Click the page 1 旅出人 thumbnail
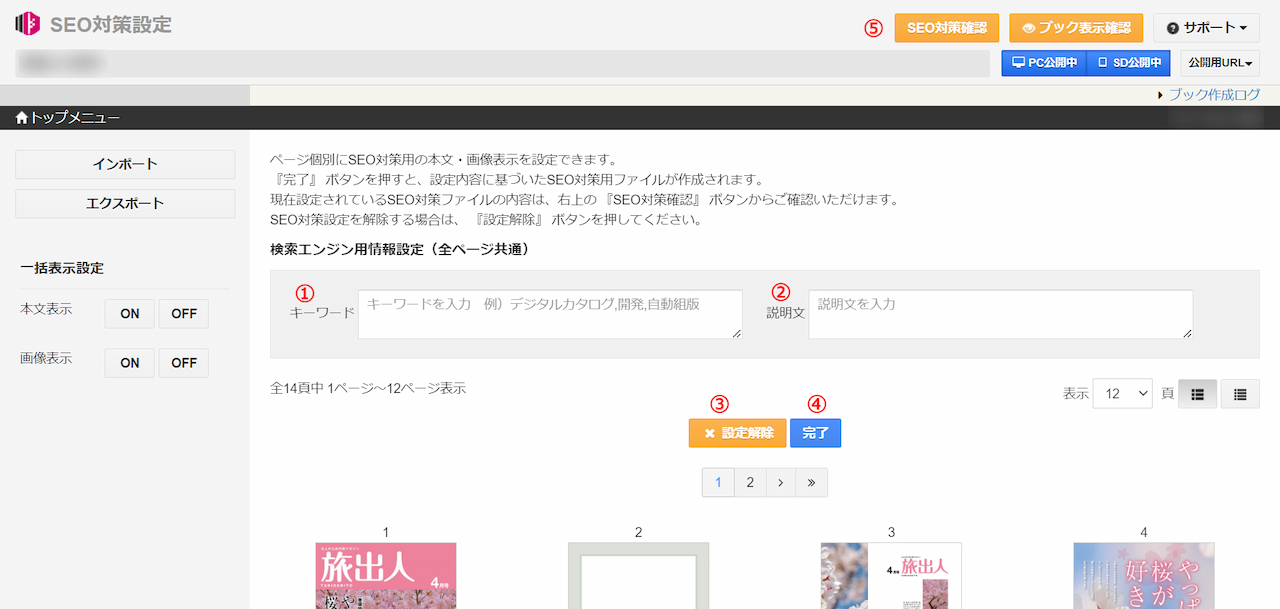 coord(385,577)
